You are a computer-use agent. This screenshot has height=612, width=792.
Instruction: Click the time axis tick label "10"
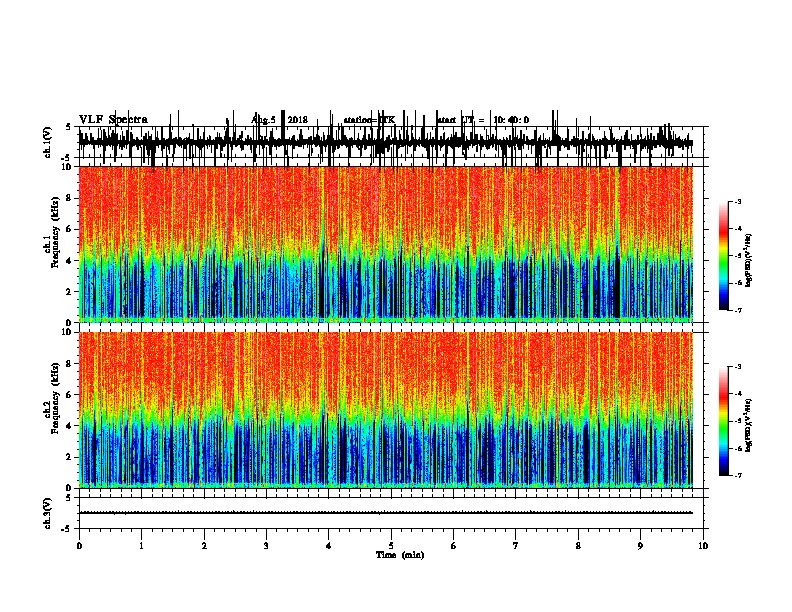[x=703, y=546]
